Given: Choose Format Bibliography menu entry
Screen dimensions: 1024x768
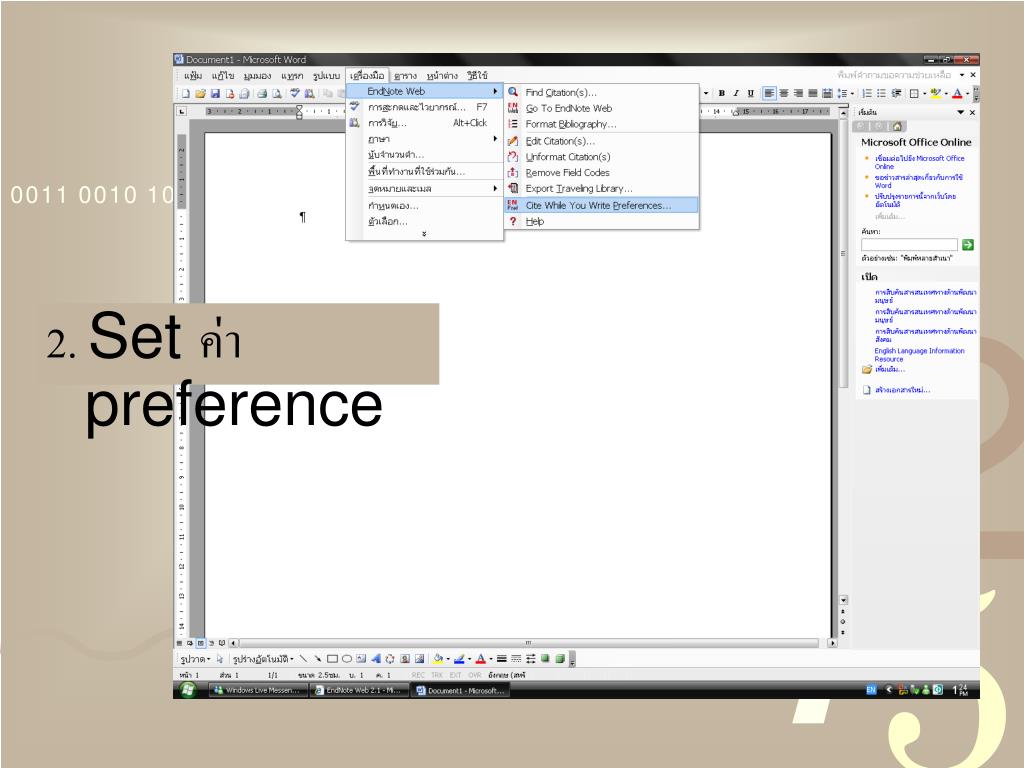Looking at the screenshot, I should pyautogui.click(x=601, y=124).
